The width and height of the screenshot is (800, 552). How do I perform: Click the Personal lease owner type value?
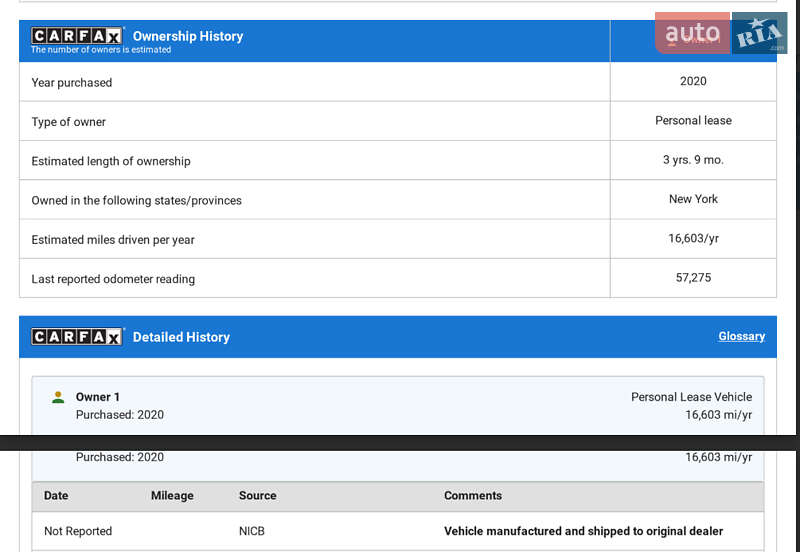pos(693,120)
